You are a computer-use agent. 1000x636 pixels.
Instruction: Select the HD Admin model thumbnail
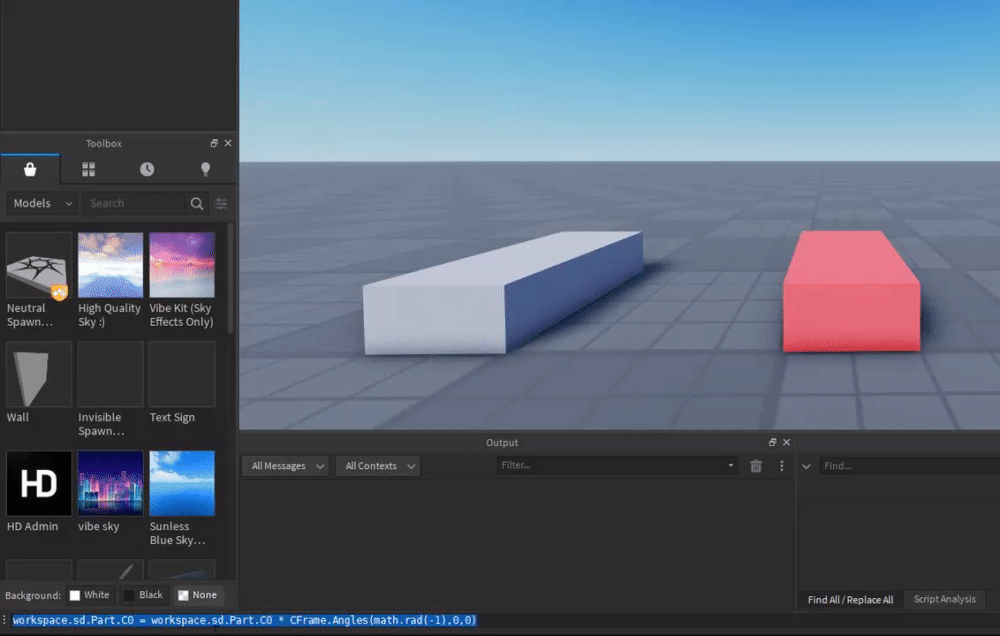click(39, 484)
